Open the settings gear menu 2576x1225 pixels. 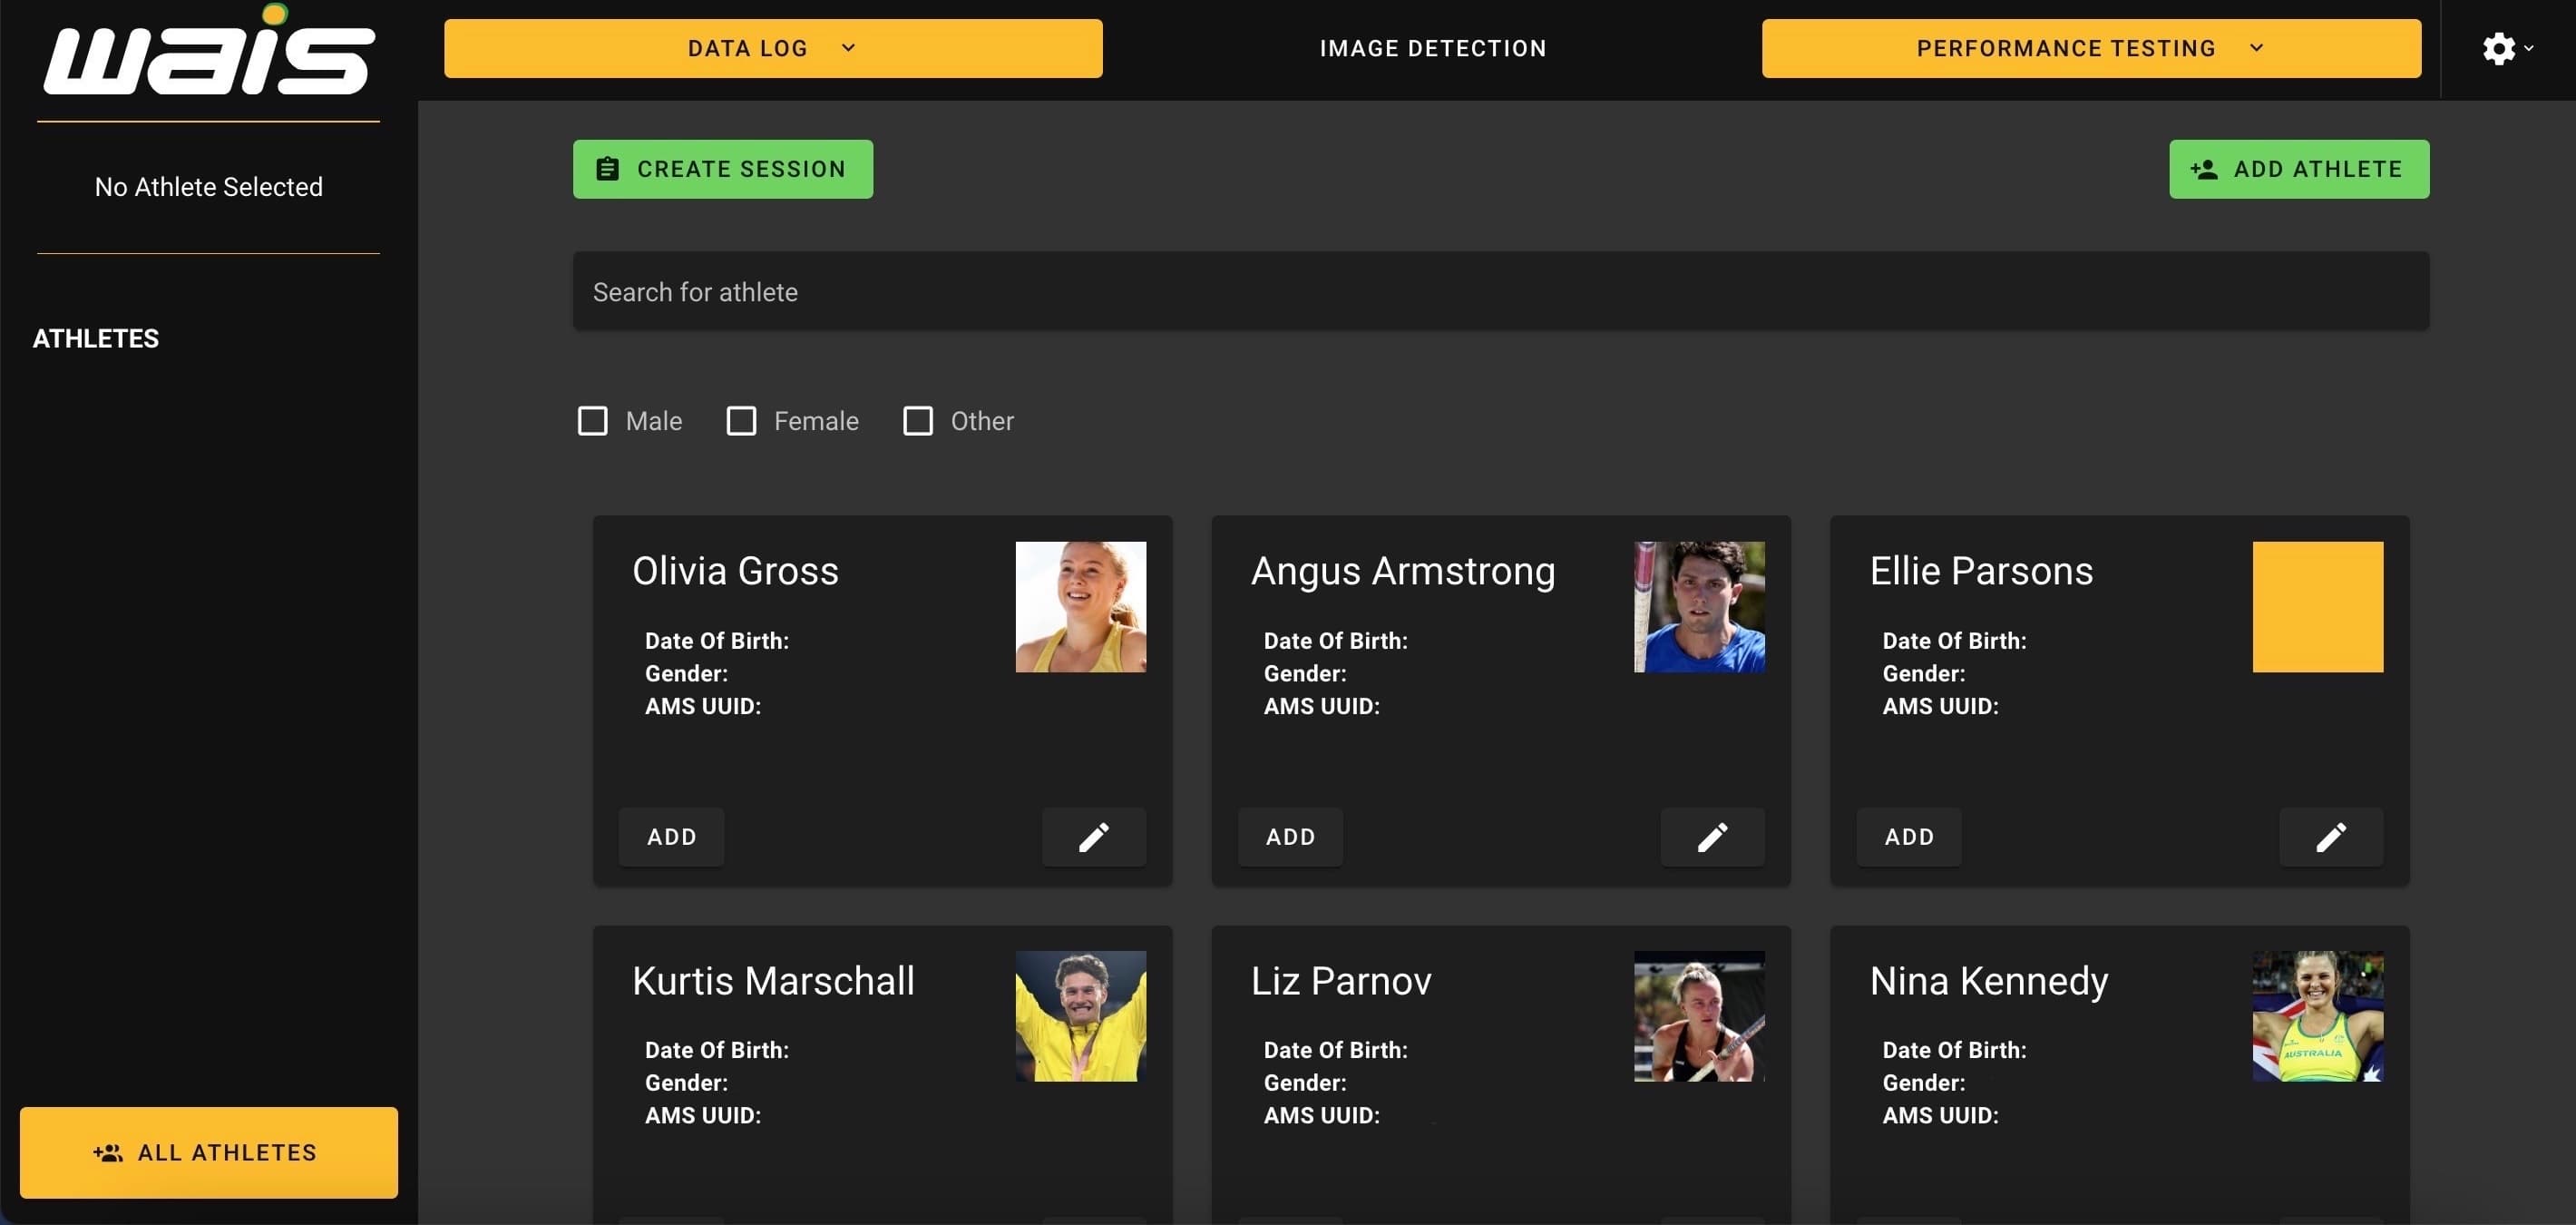(2507, 48)
